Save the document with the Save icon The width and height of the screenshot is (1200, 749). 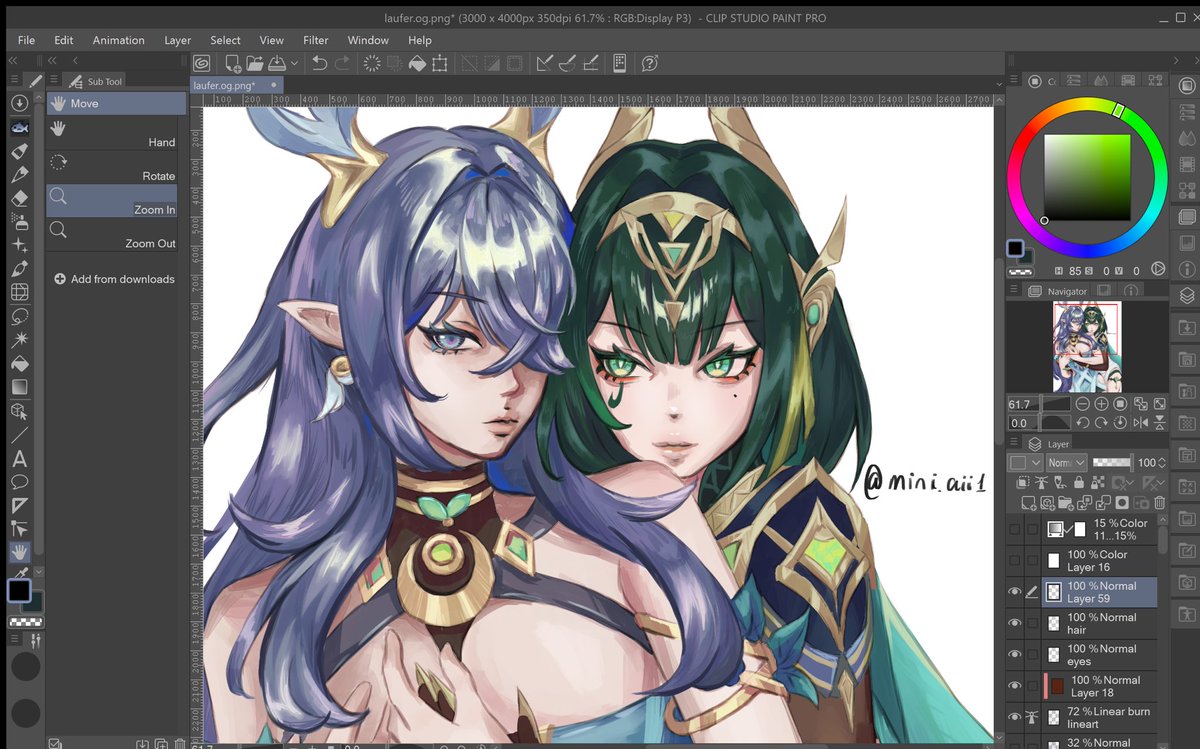(x=277, y=63)
